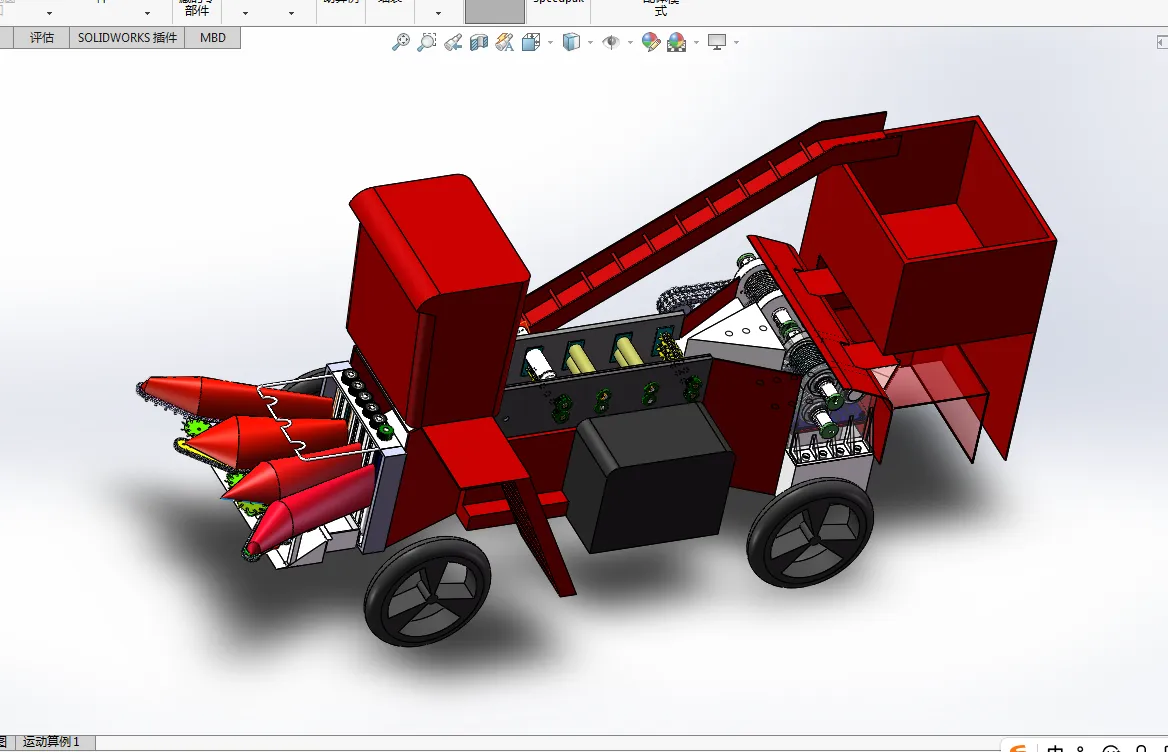Toggle the Hide/Show Items eye icon
The height and width of the screenshot is (752, 1168).
pyautogui.click(x=611, y=42)
